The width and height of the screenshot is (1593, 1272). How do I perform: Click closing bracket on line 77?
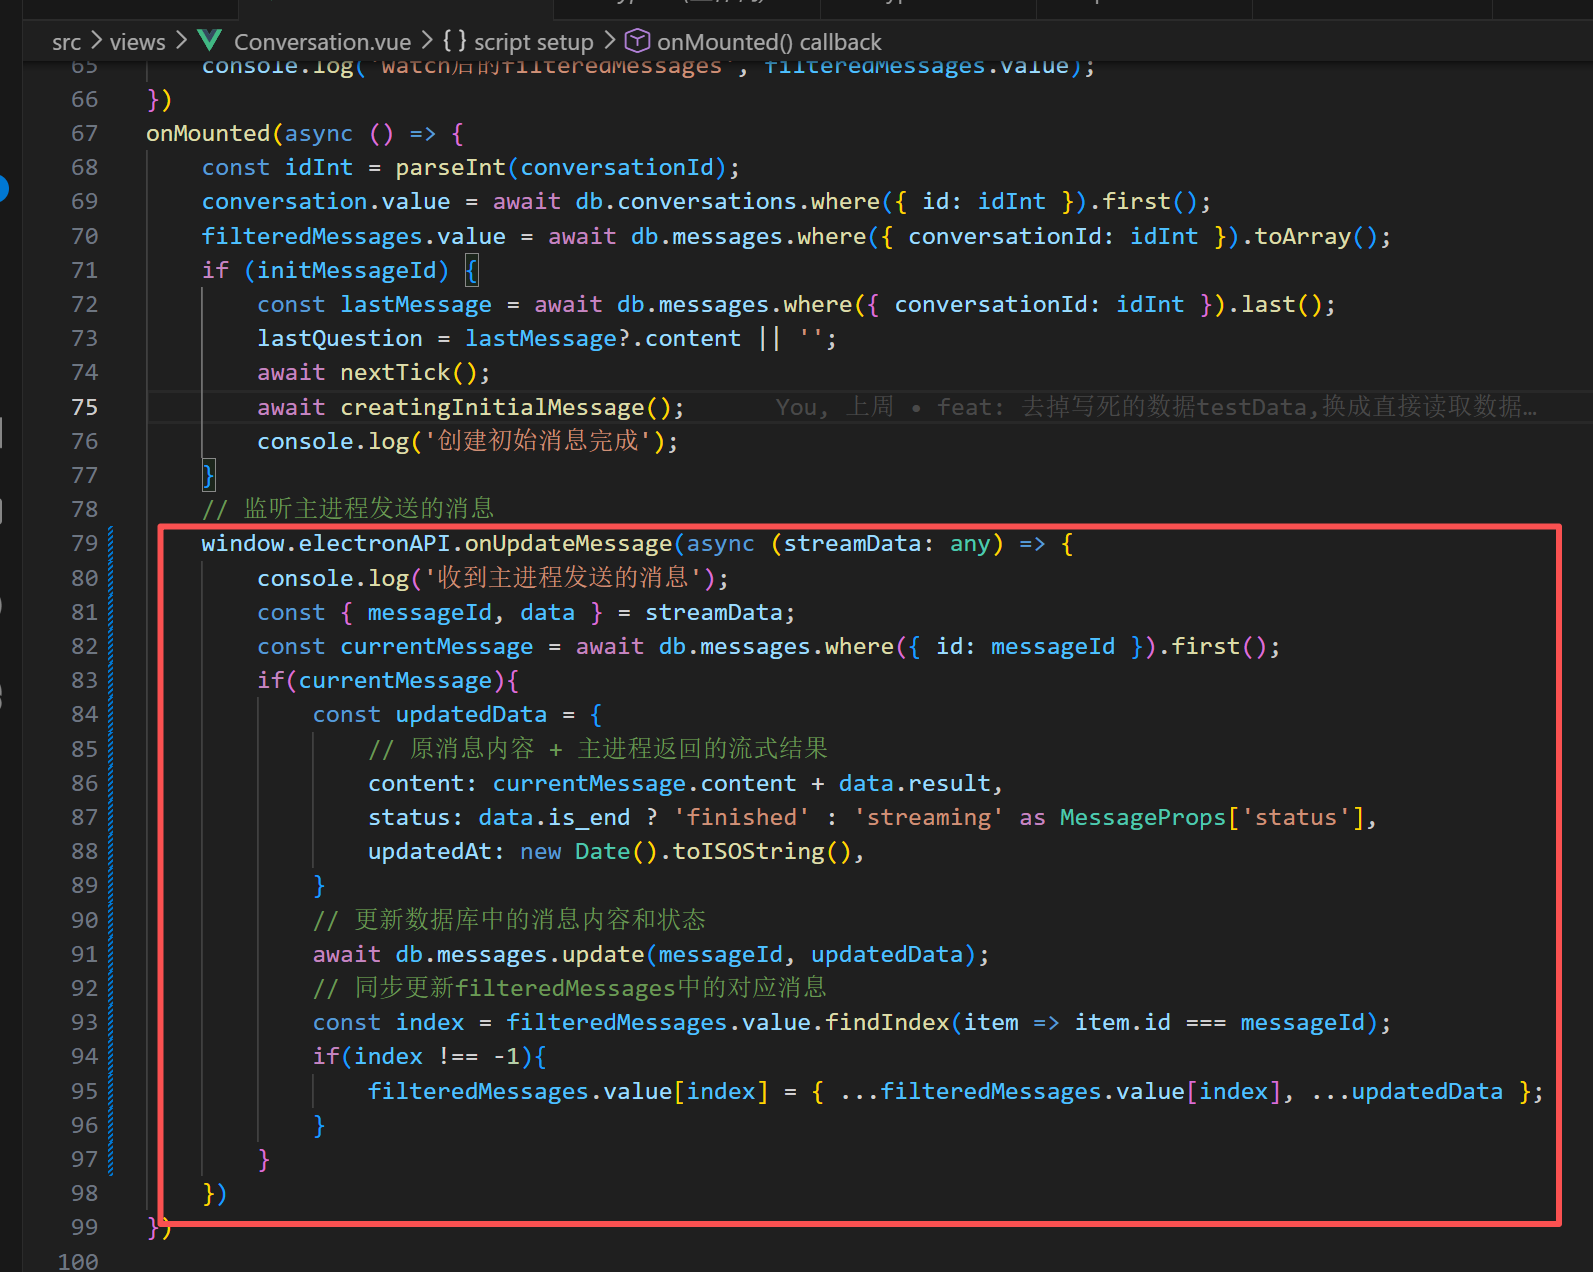(208, 475)
